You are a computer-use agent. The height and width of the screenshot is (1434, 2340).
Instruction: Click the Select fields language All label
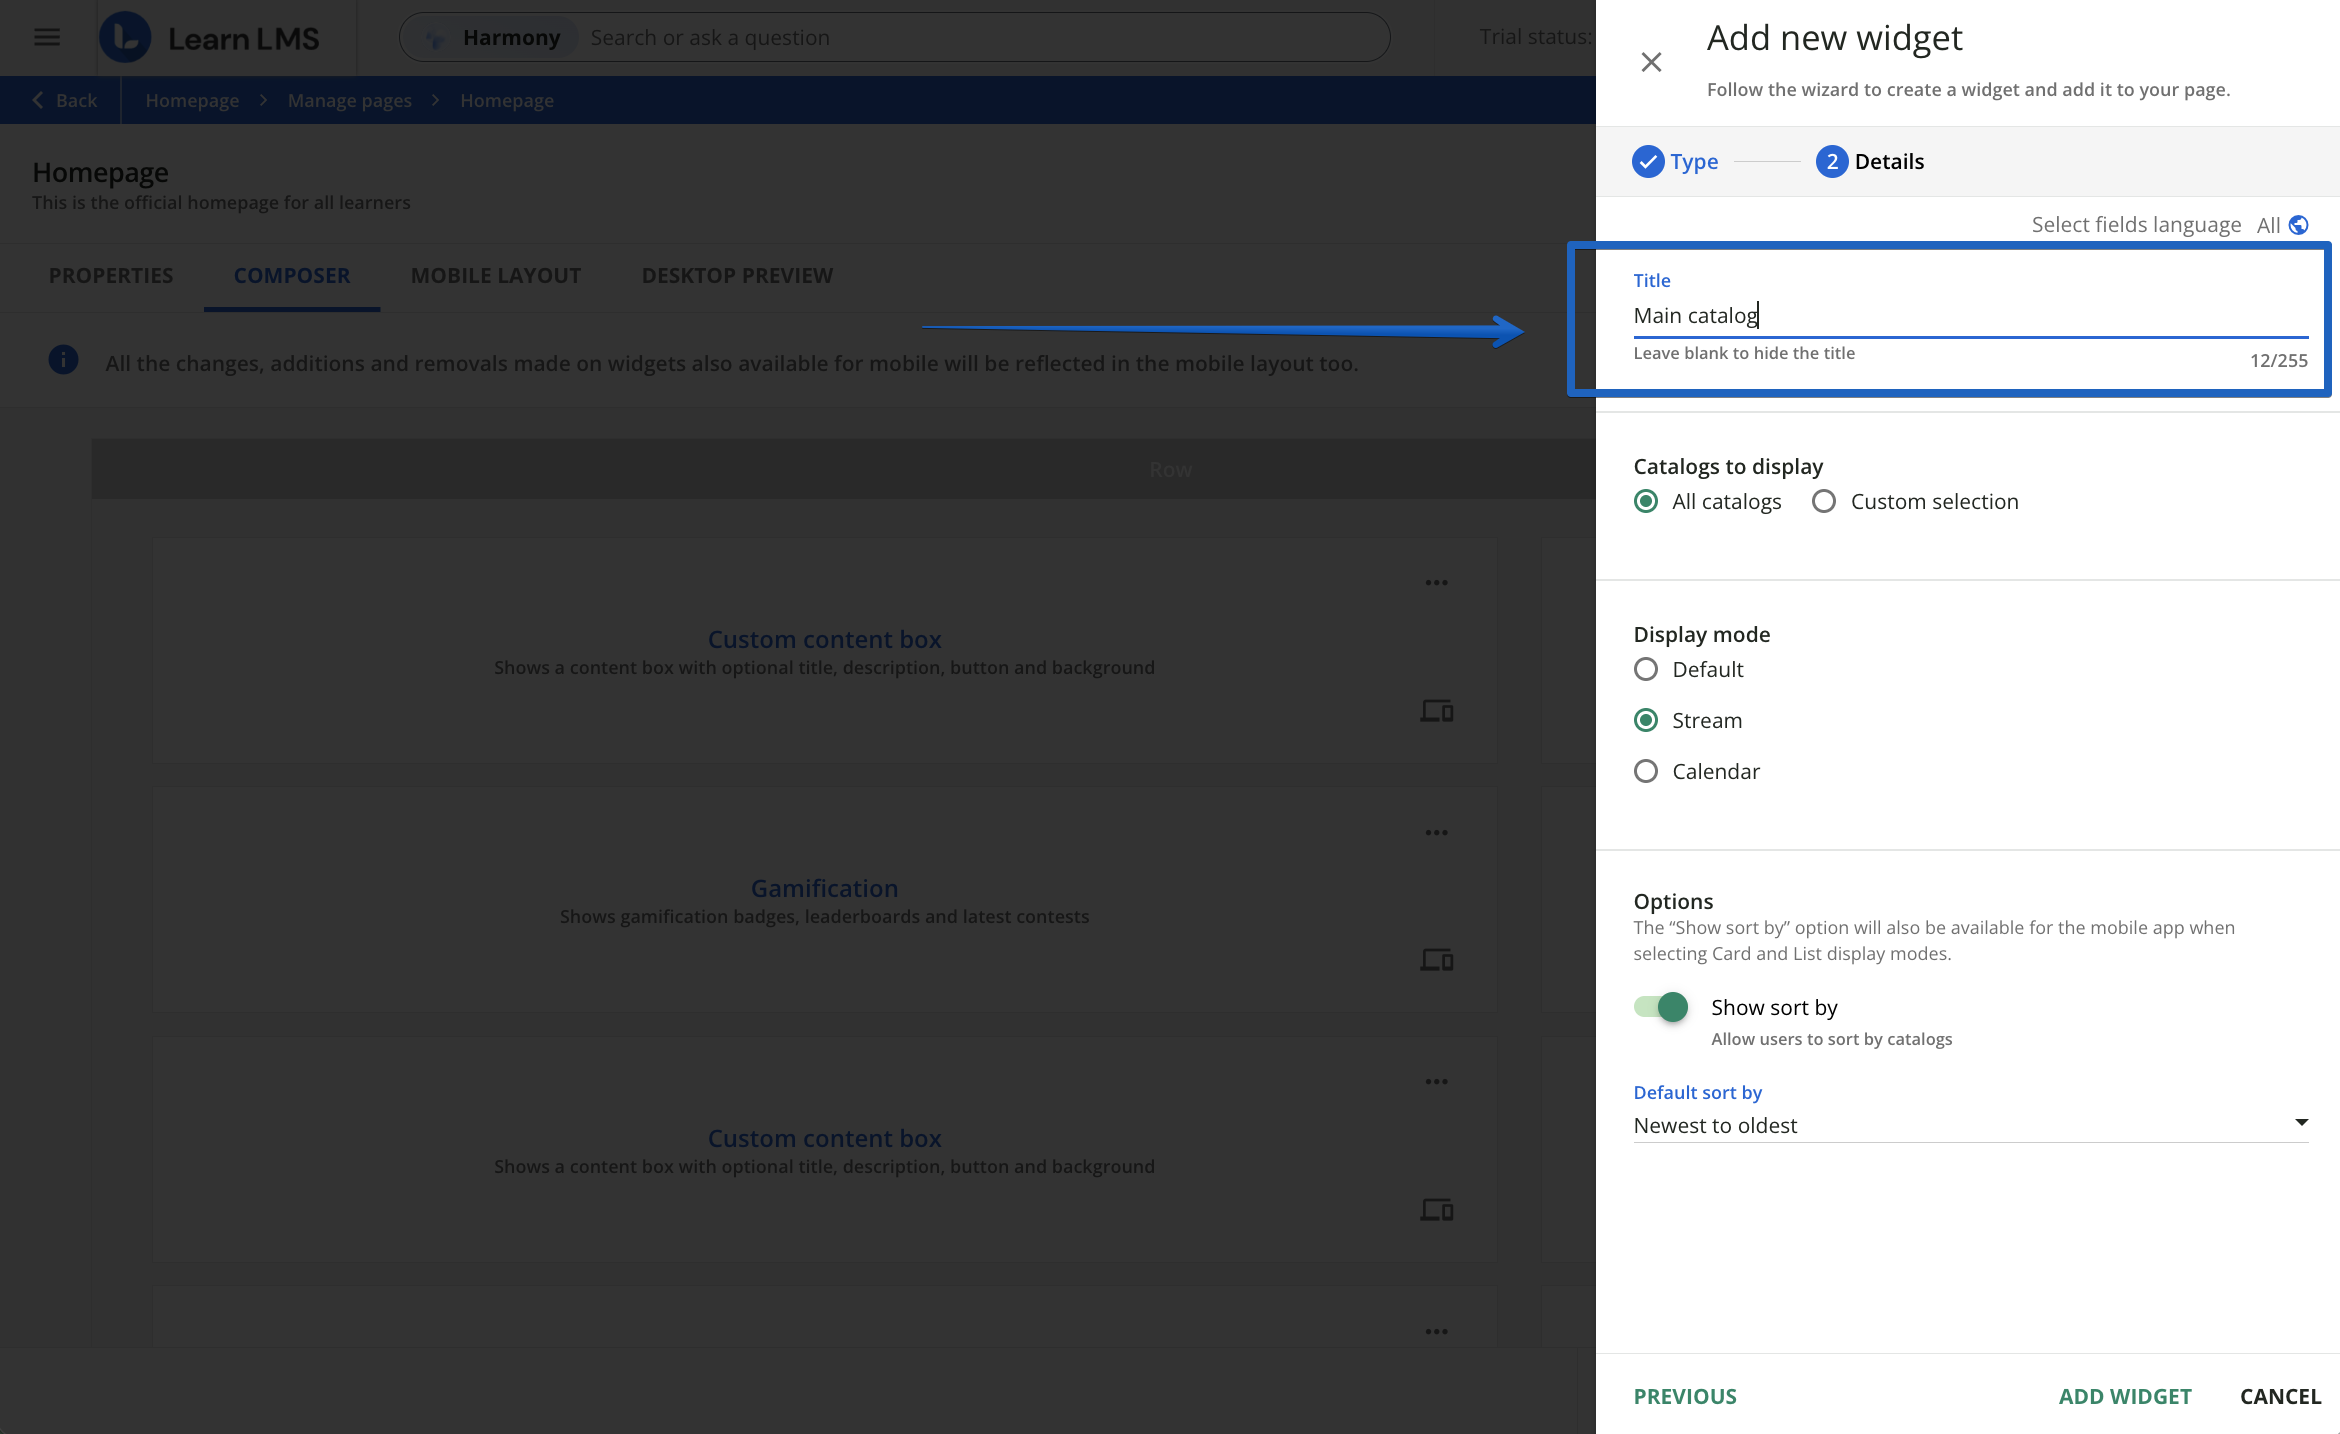click(2268, 225)
